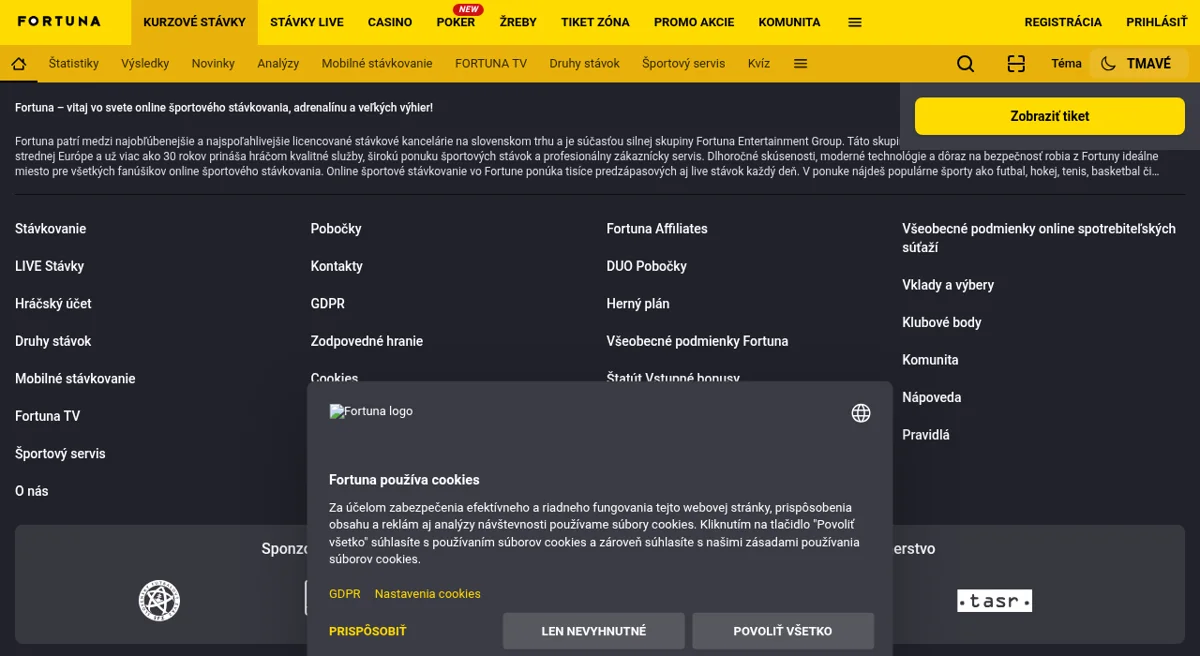This screenshot has width=1200, height=656.
Task: Click LEN NEVYHNUTNÉ cookies button
Action: point(594,631)
